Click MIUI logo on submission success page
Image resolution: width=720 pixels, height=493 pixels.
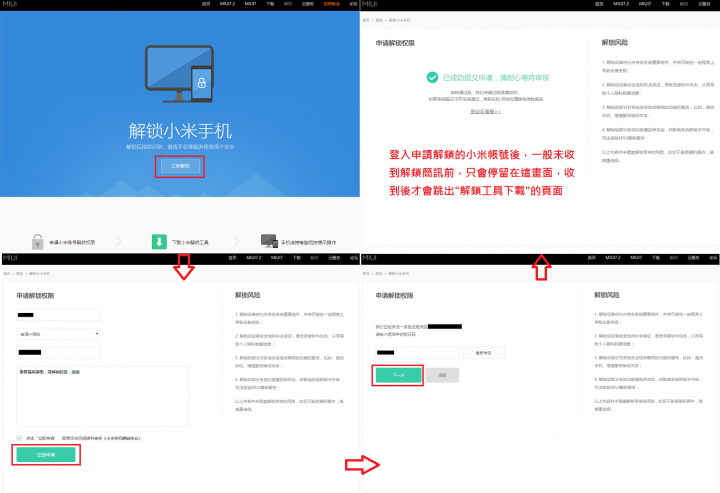(x=370, y=4)
